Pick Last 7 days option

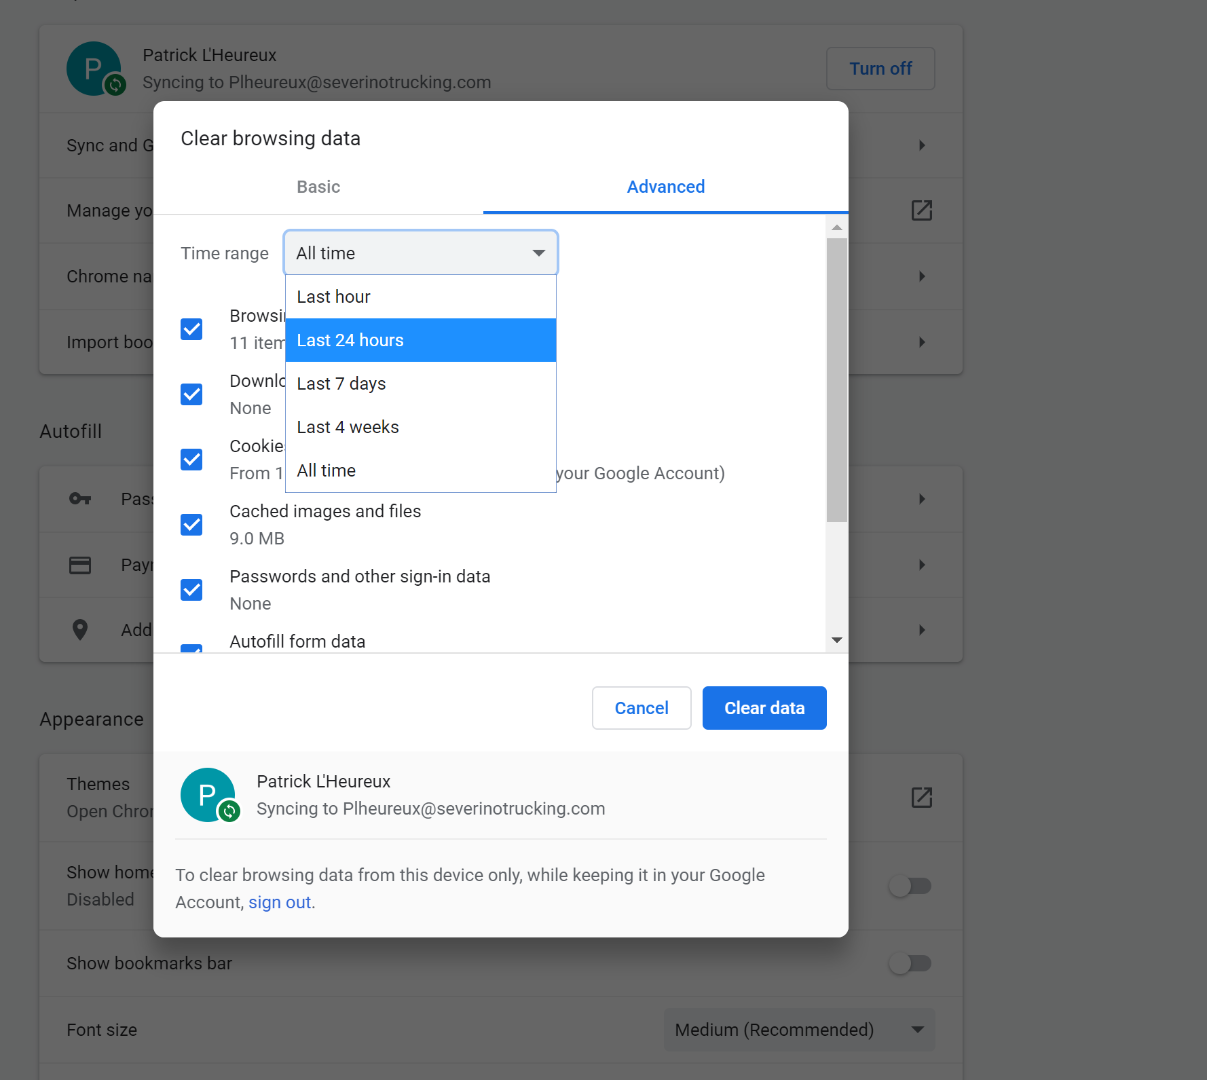pos(420,384)
